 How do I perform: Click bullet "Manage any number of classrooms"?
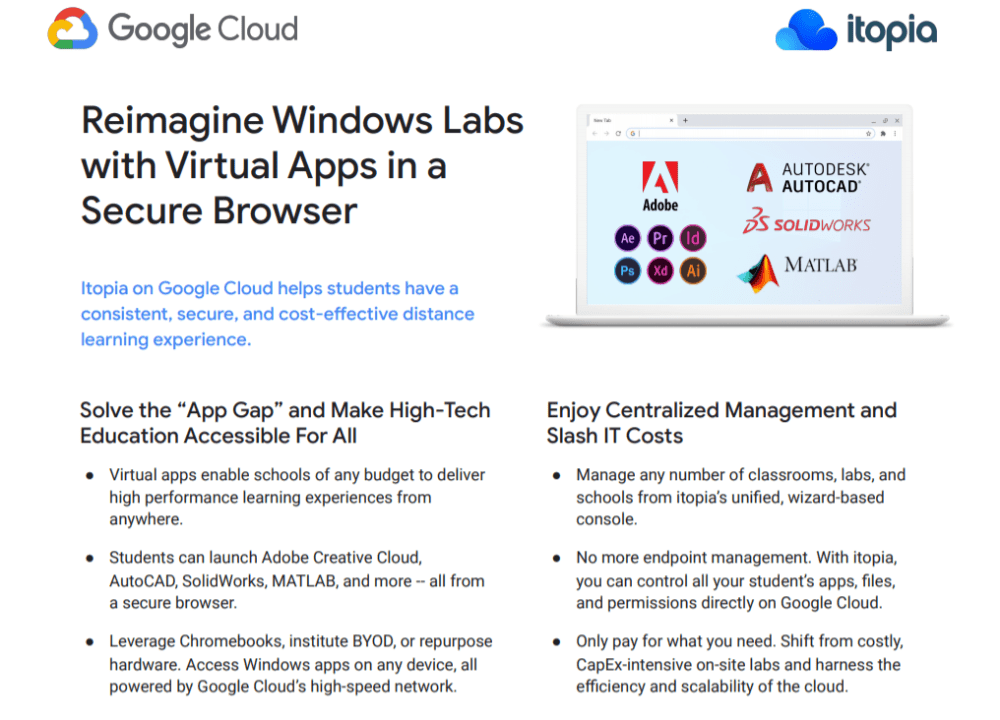coord(741,497)
